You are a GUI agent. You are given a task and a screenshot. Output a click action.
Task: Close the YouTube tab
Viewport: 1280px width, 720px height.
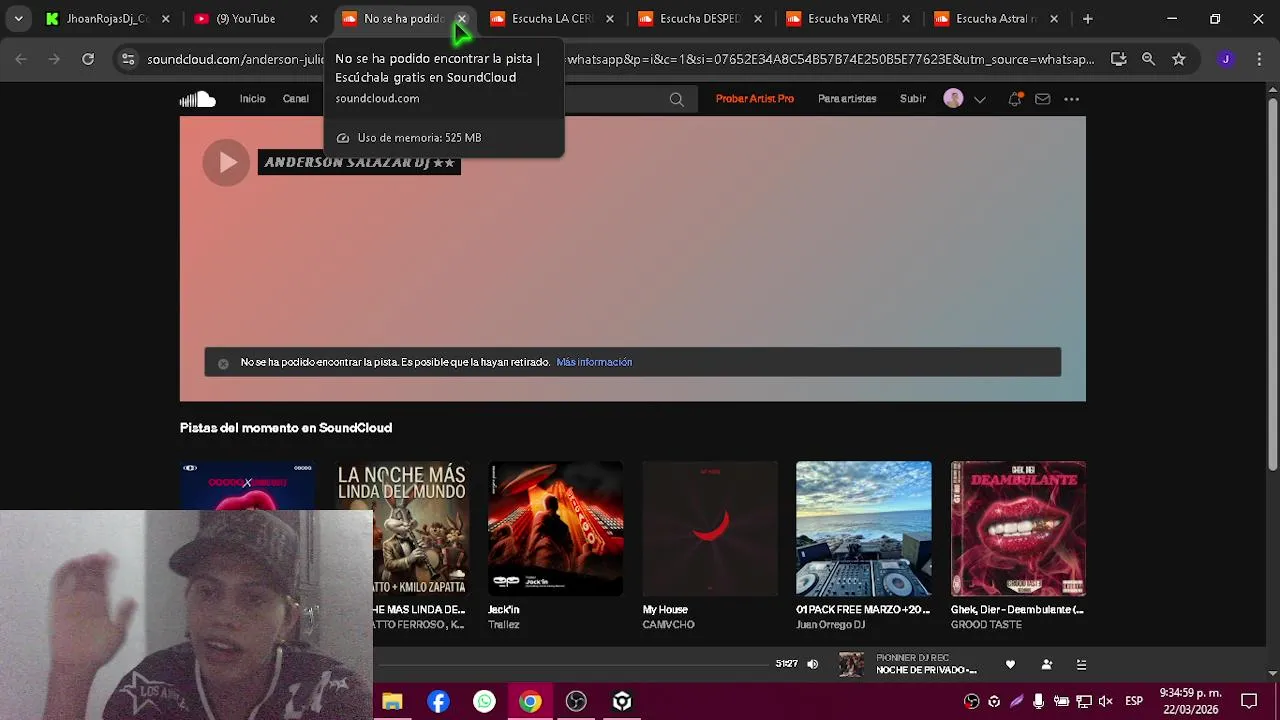[313, 18]
